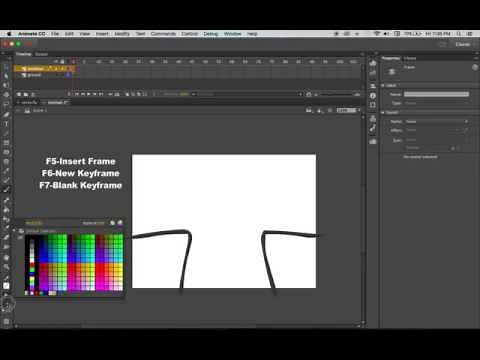Select the highlighted Brush tool
The width and height of the screenshot is (480, 360).
coord(6,190)
